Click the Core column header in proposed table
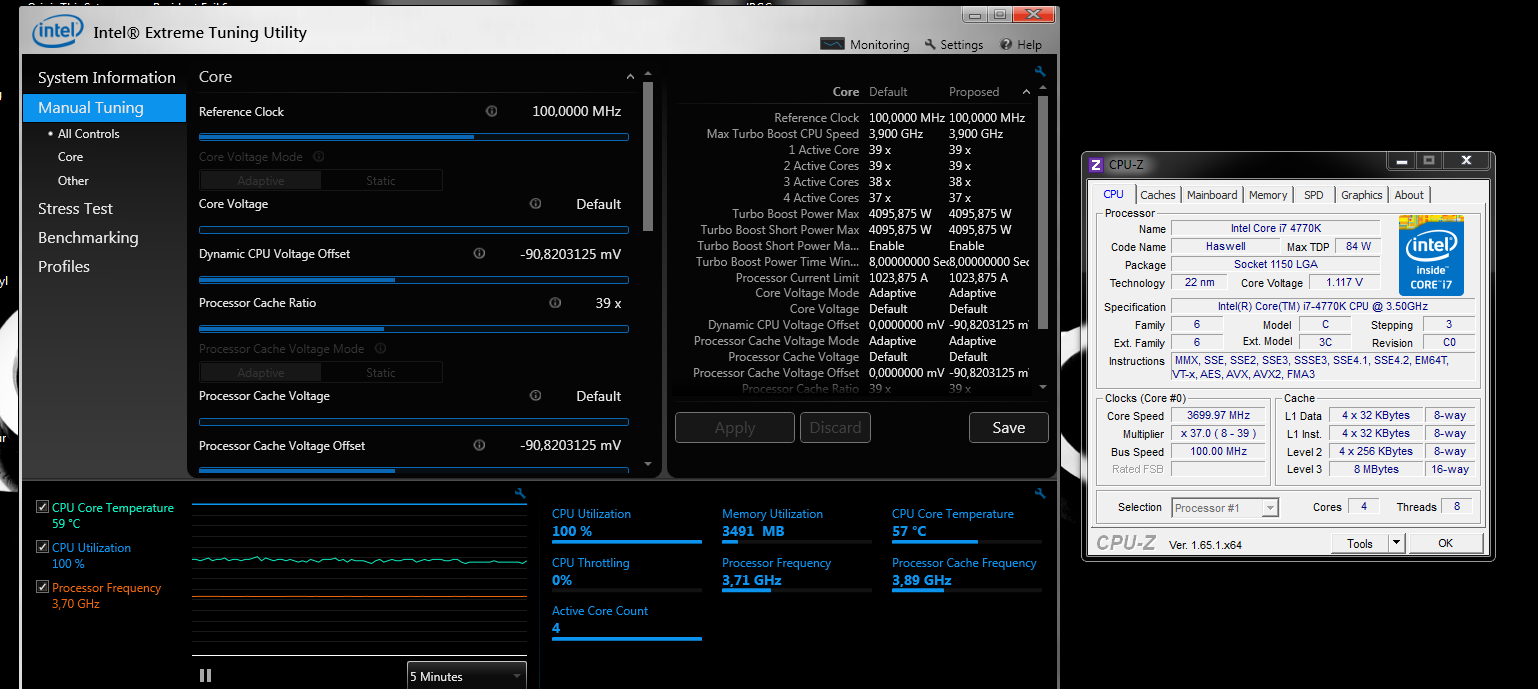The image size is (1538, 689). [x=846, y=92]
